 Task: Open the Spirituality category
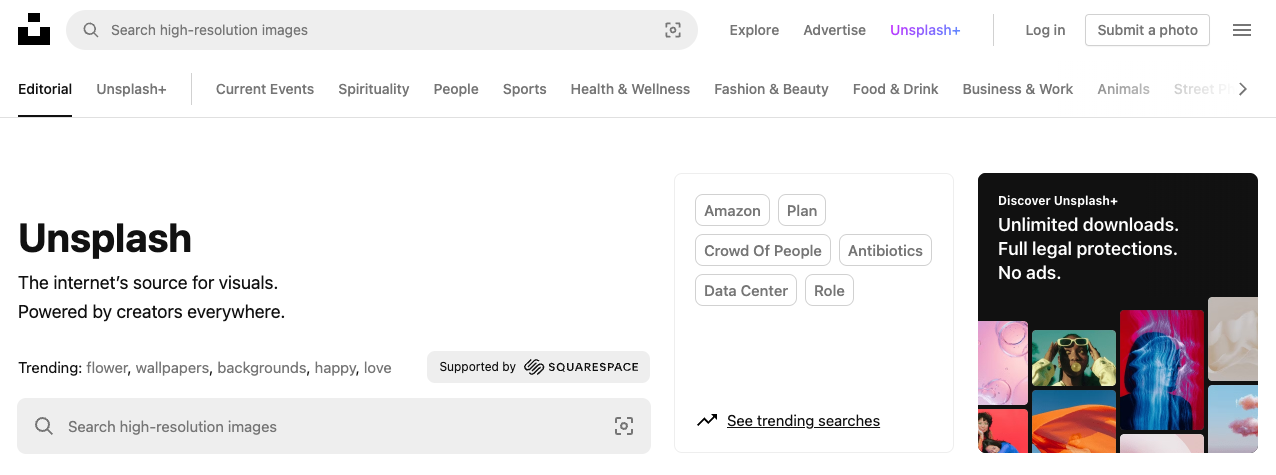point(374,89)
